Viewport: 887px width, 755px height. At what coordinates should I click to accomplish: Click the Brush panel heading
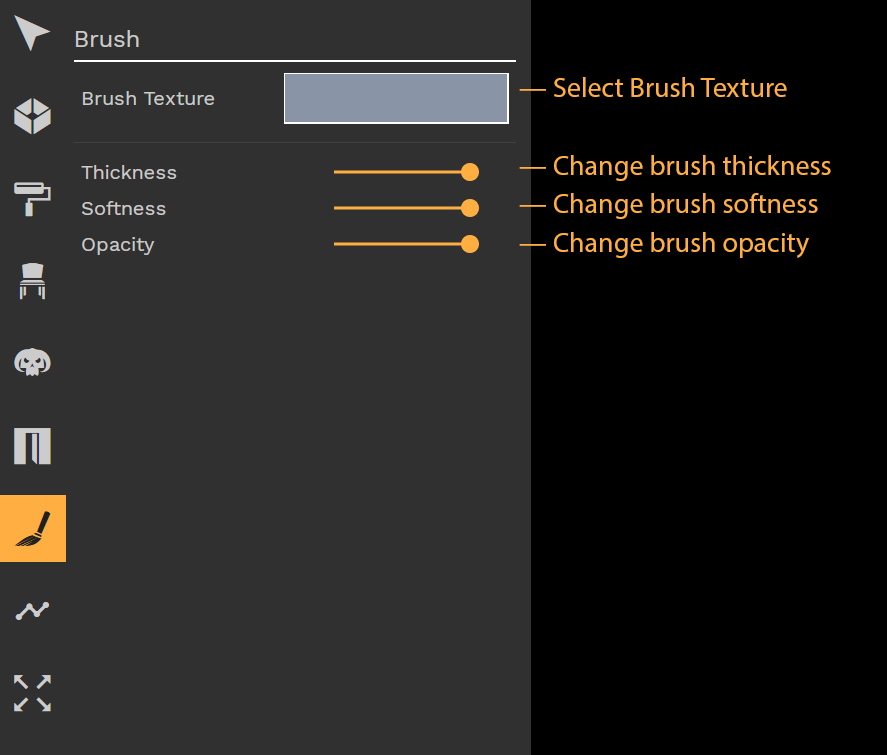pos(107,40)
